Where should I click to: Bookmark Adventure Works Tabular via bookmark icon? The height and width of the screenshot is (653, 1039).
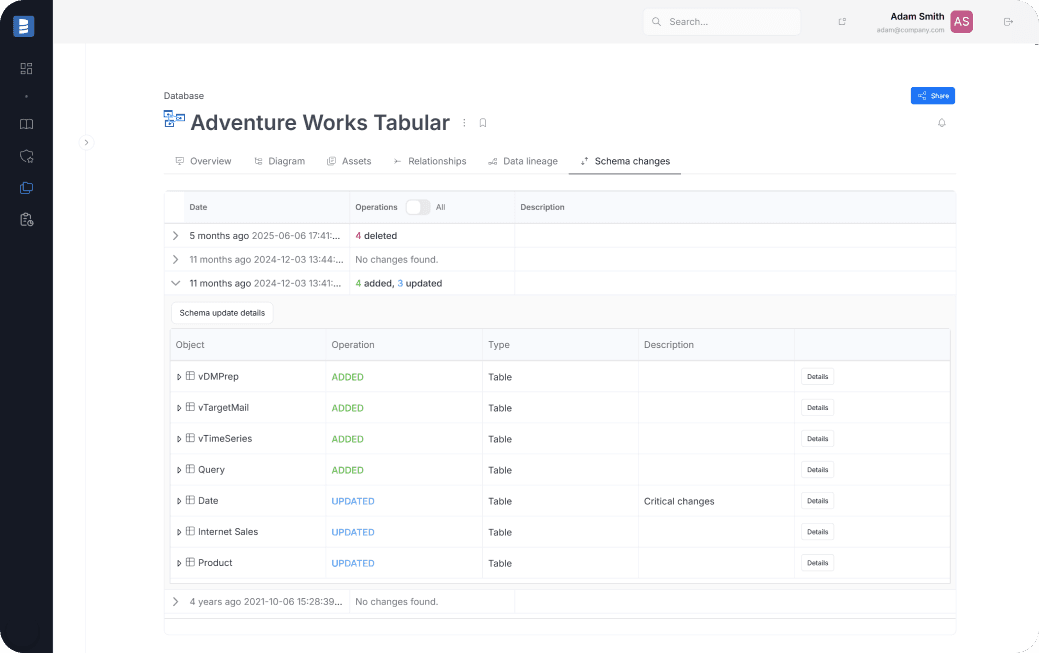(x=483, y=122)
